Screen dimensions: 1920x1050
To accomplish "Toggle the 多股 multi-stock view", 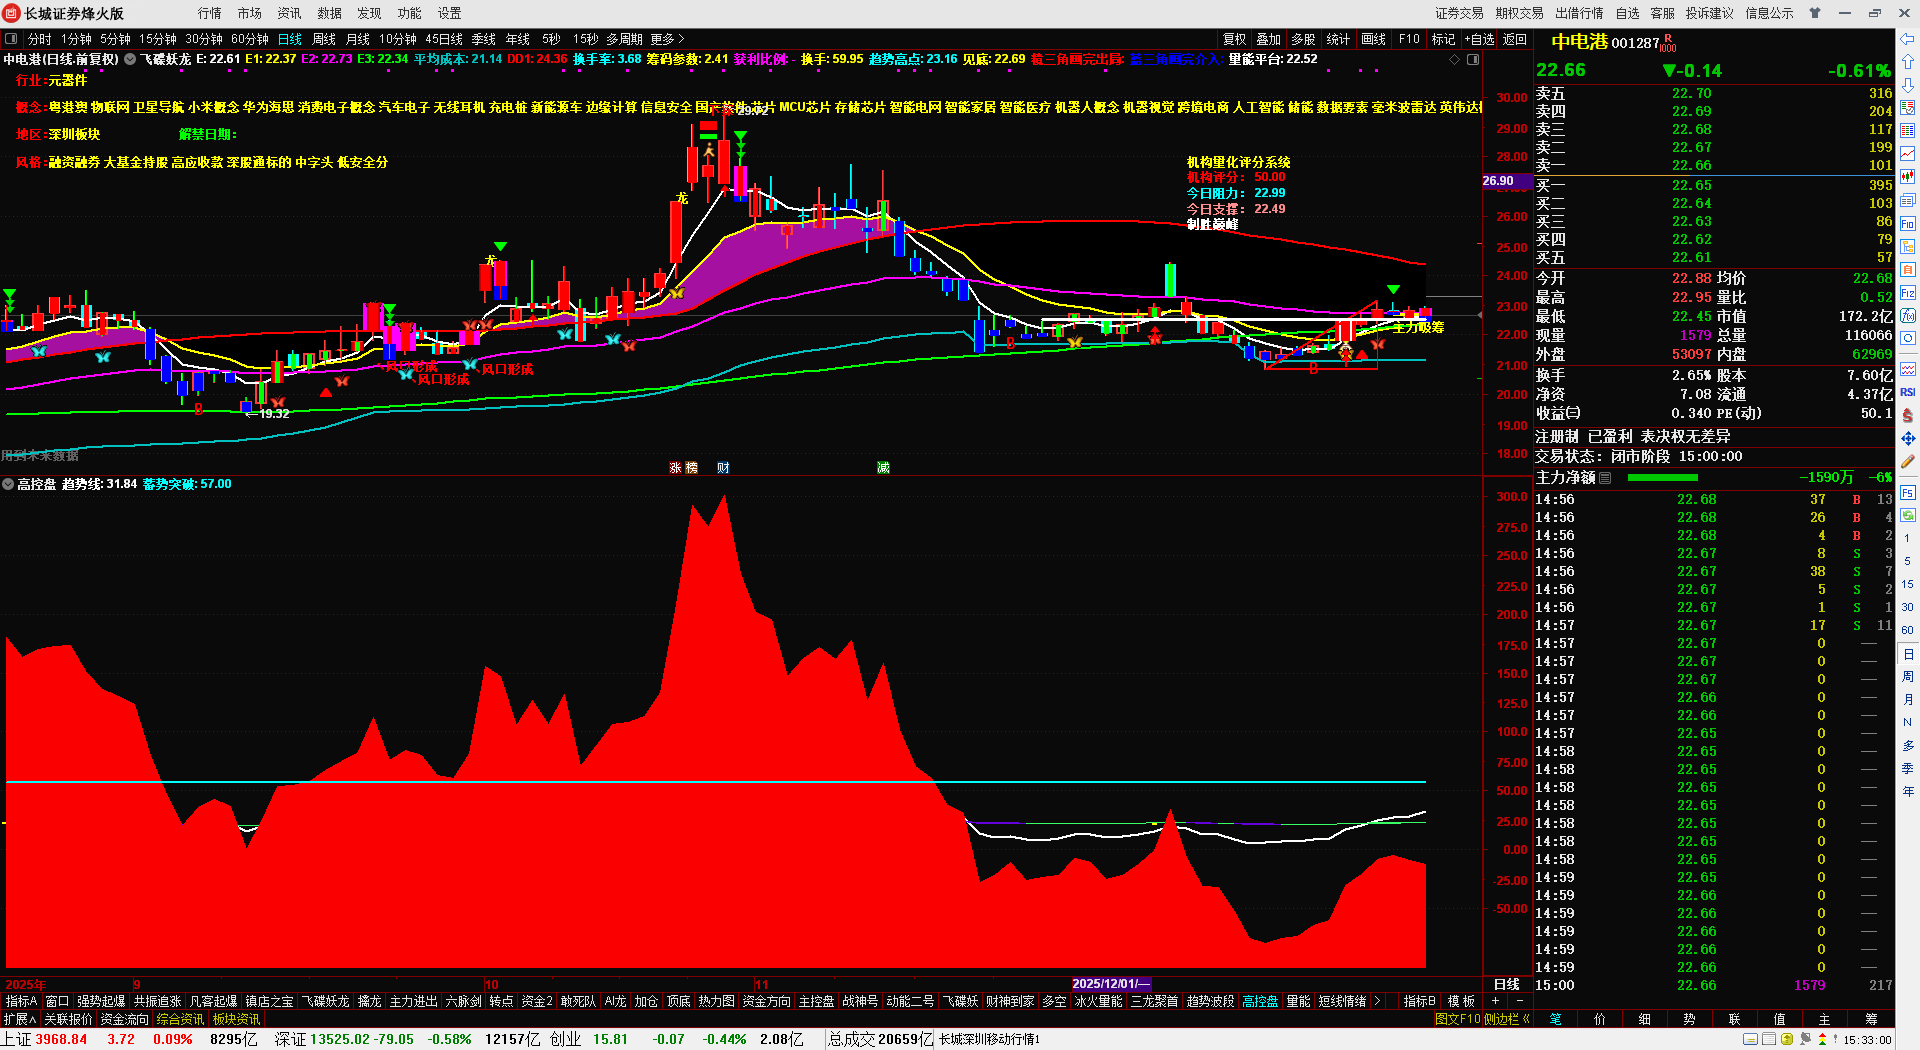I will coord(1303,39).
